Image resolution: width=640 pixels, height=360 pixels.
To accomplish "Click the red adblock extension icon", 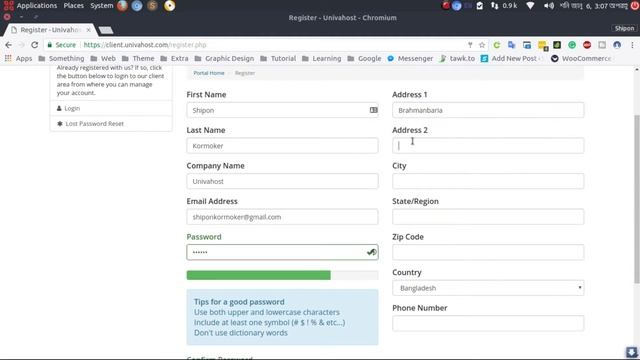I will 587,45.
